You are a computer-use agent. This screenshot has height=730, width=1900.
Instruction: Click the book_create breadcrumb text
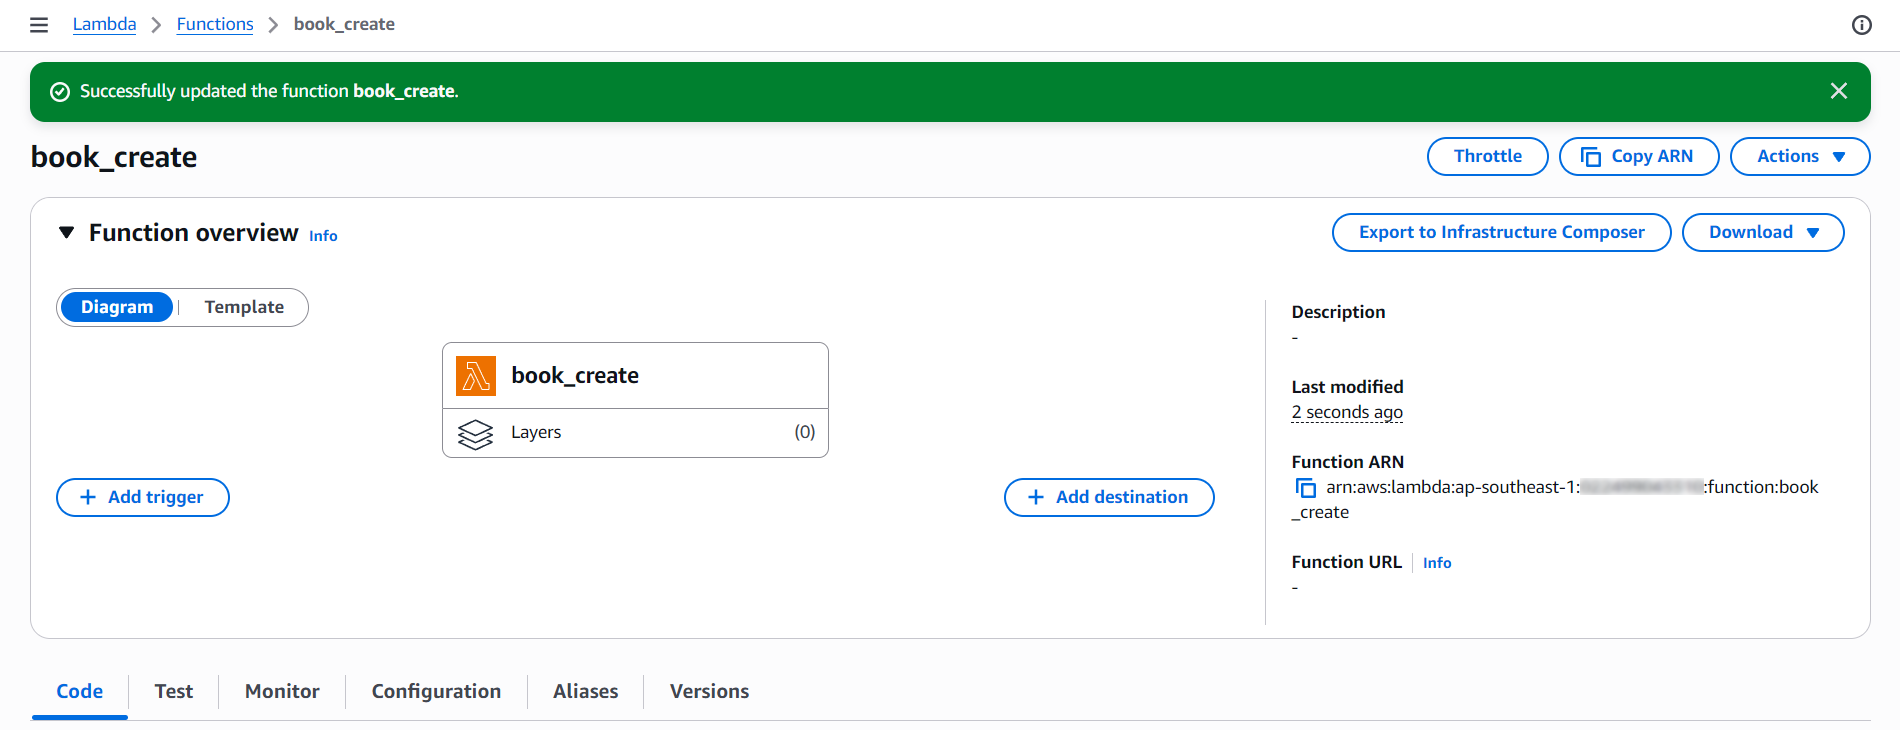344,24
